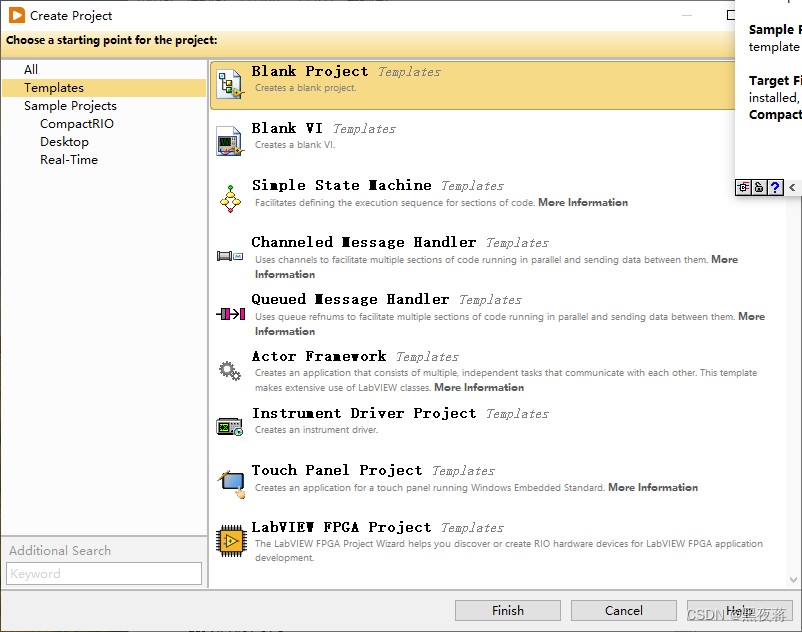Click the LabVIEW FPGA Project chip icon
Viewport: 802px width, 632px height.
(231, 541)
